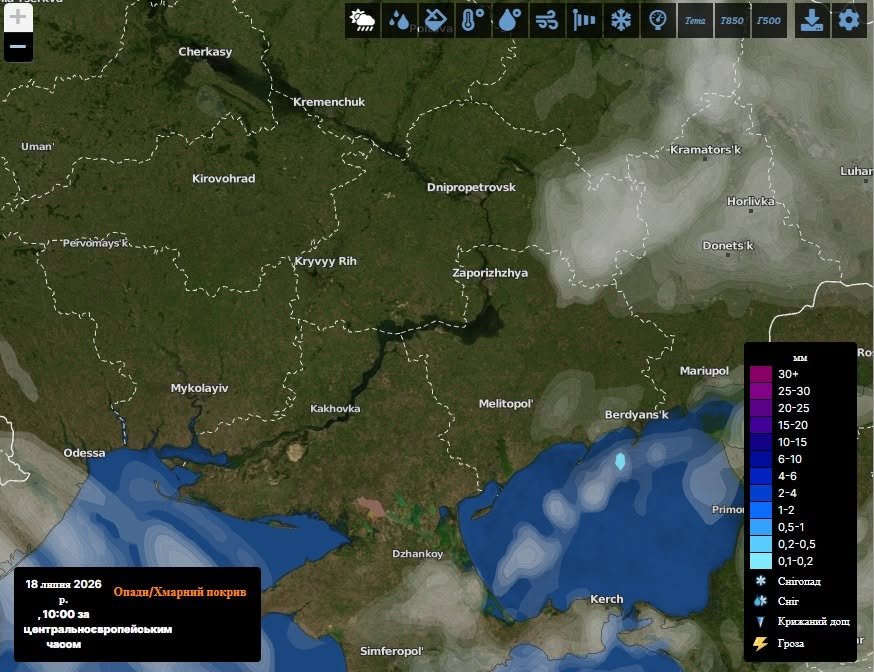Screen dimensions: 874x672
Task: Select the precipitation/cloud cover layer icon
Action: (362, 21)
